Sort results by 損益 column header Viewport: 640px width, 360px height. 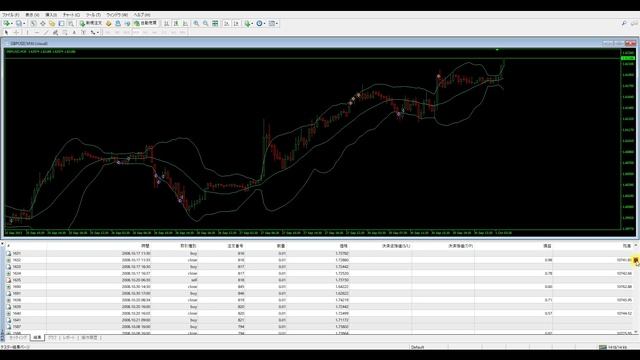(547, 246)
